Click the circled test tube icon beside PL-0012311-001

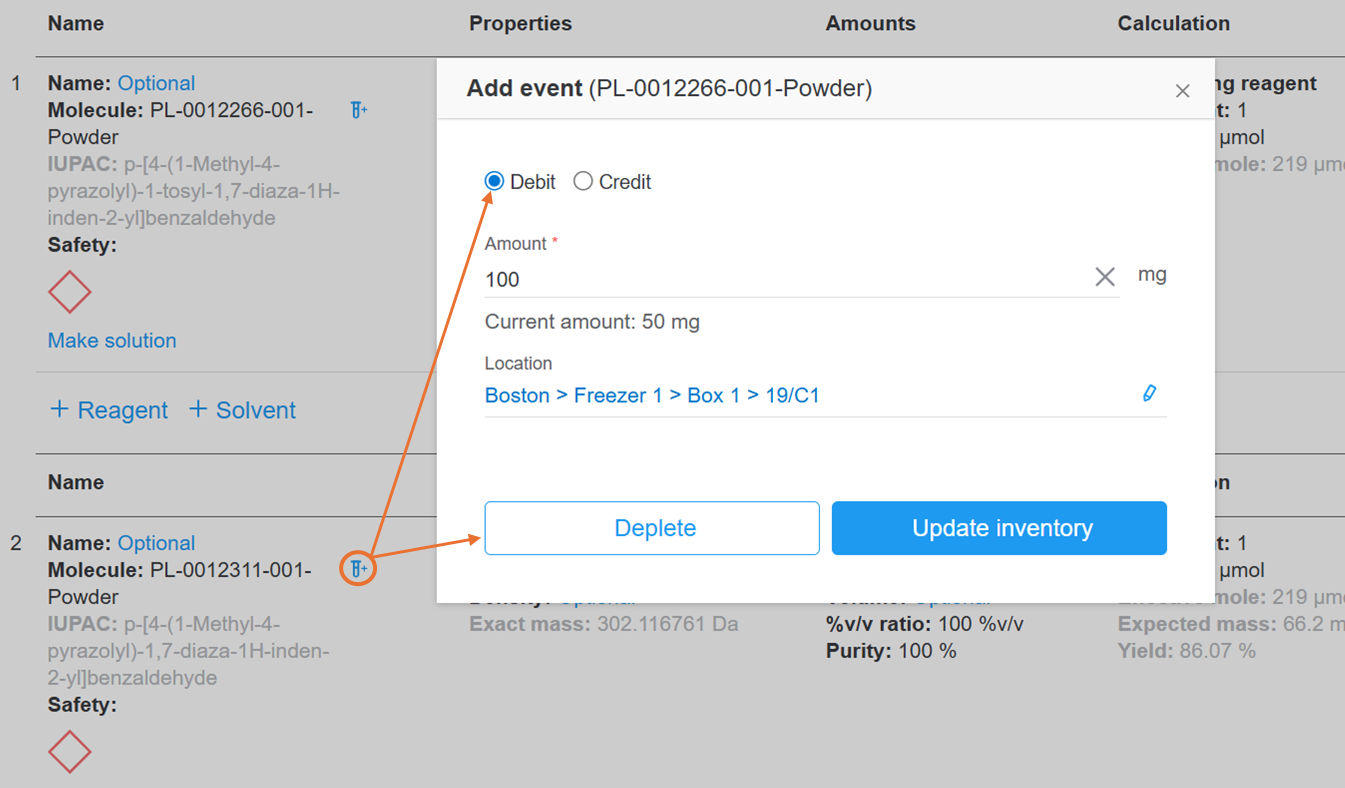tap(357, 568)
